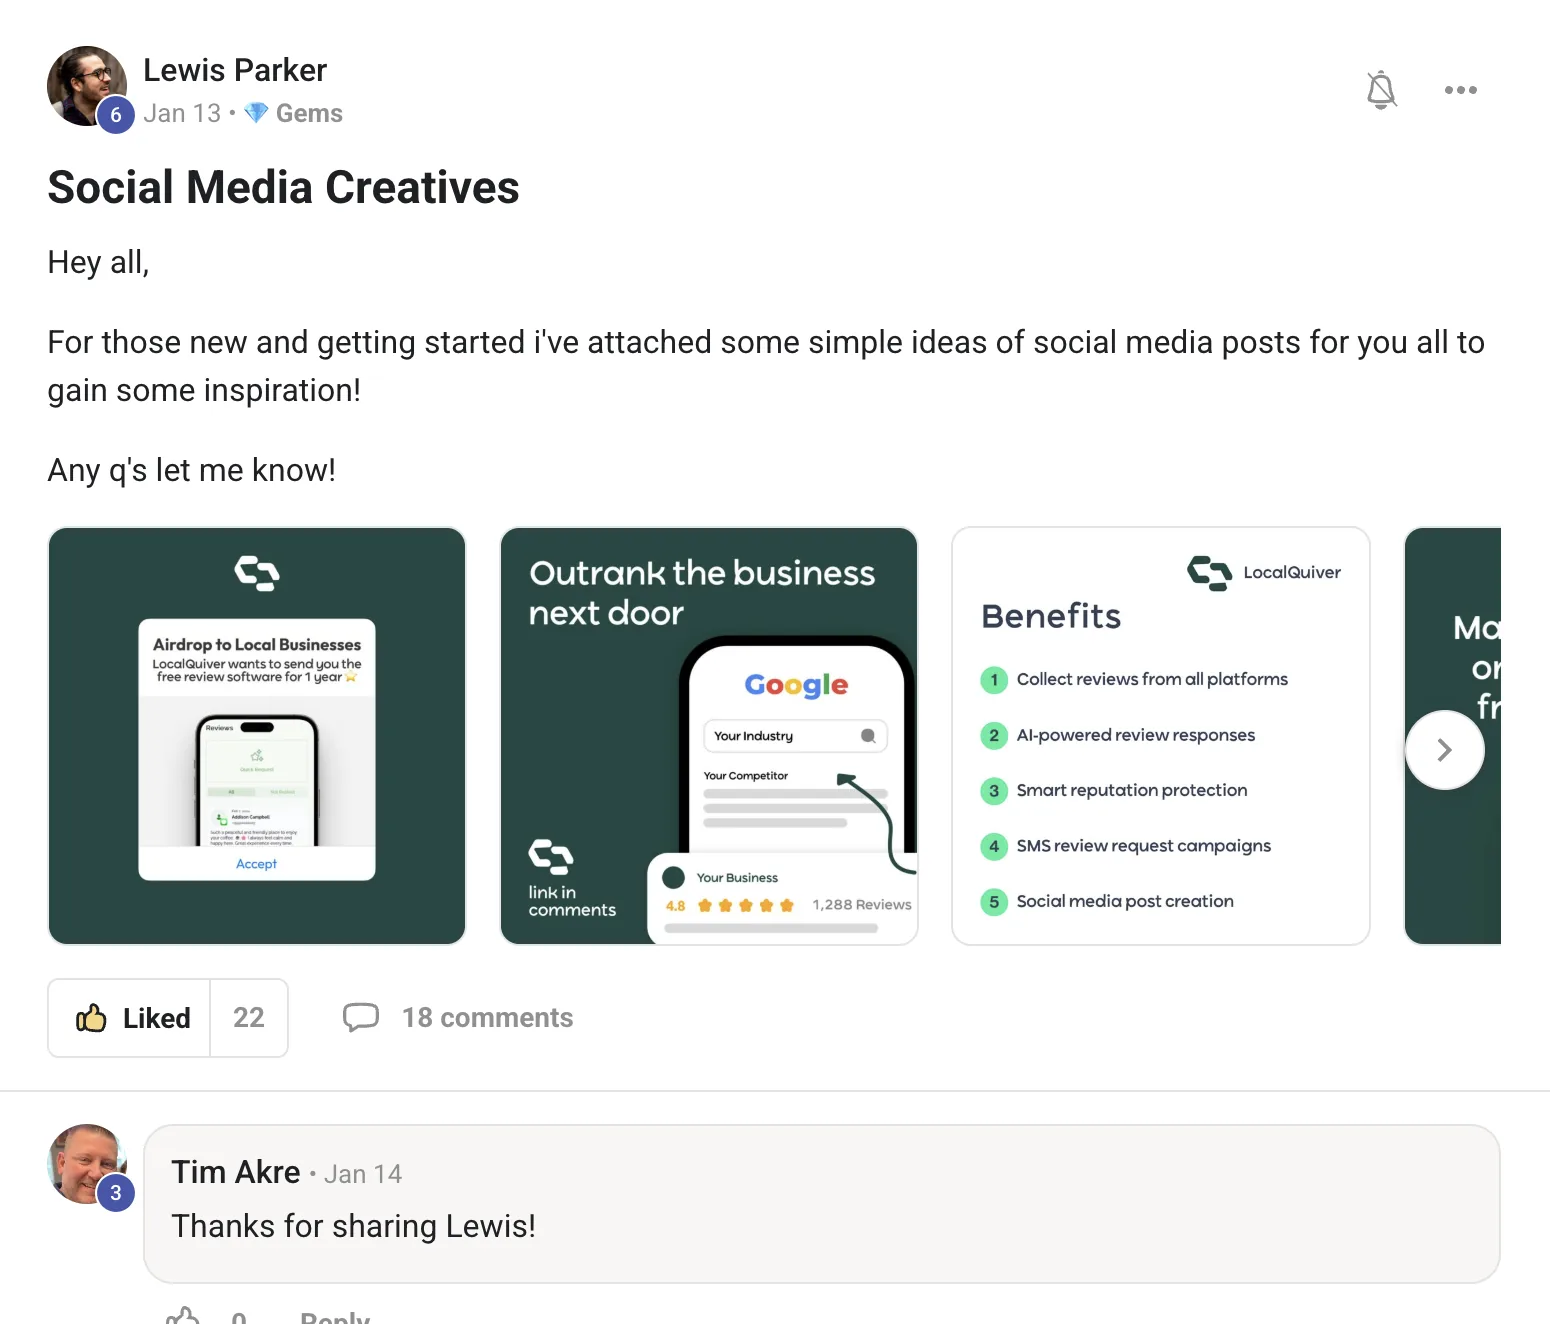Viewport: 1550px width, 1324px height.
Task: Click Lewis Parker's level 6 badge
Action: point(116,115)
